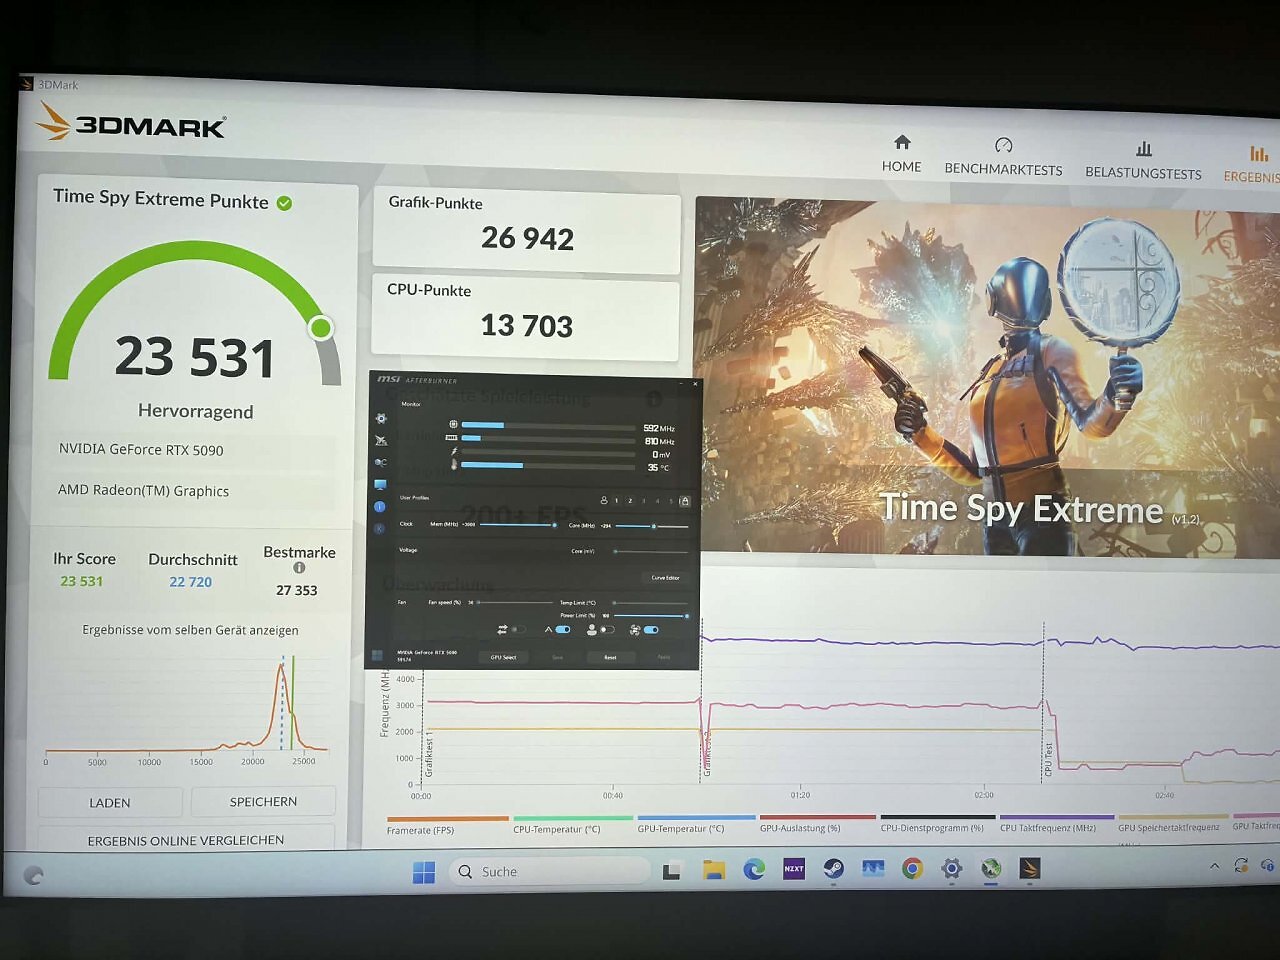
Task: Click the user profile person icon in Afterburner
Action: pos(604,500)
